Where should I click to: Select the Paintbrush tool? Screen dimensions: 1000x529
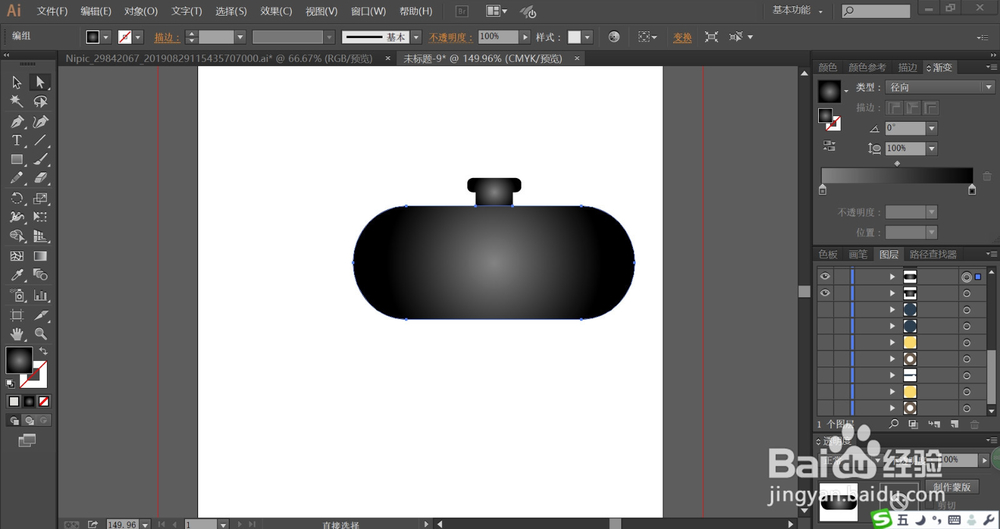click(40, 160)
